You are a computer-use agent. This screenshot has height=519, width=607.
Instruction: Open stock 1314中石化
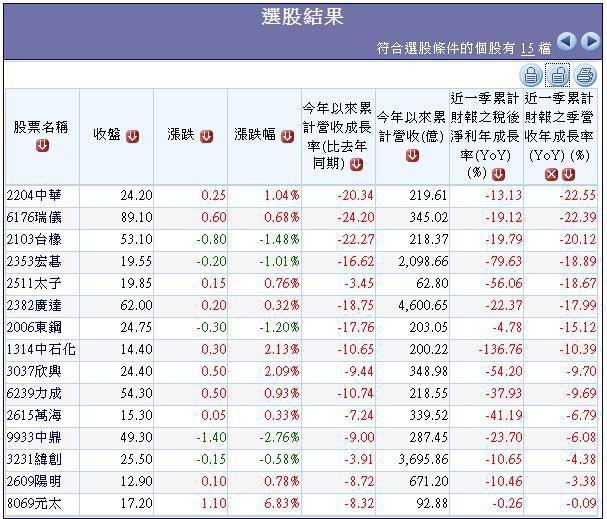point(41,349)
